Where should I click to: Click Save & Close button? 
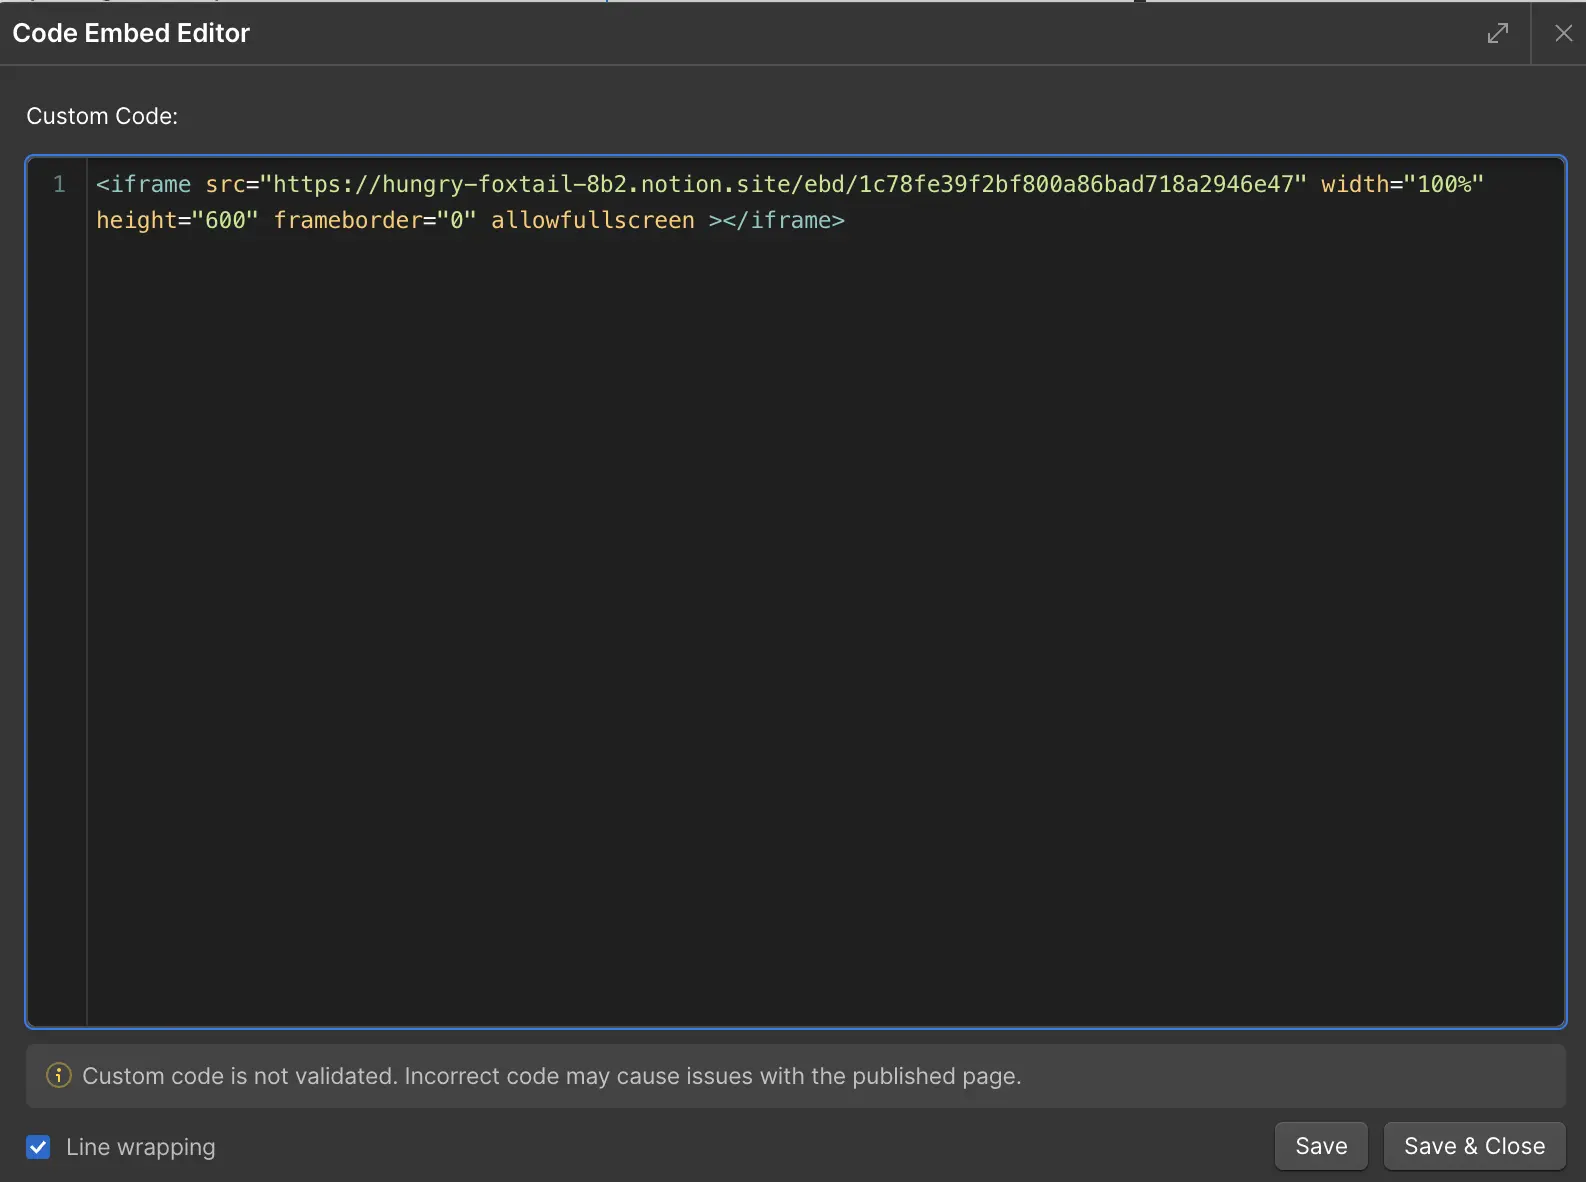click(x=1474, y=1146)
